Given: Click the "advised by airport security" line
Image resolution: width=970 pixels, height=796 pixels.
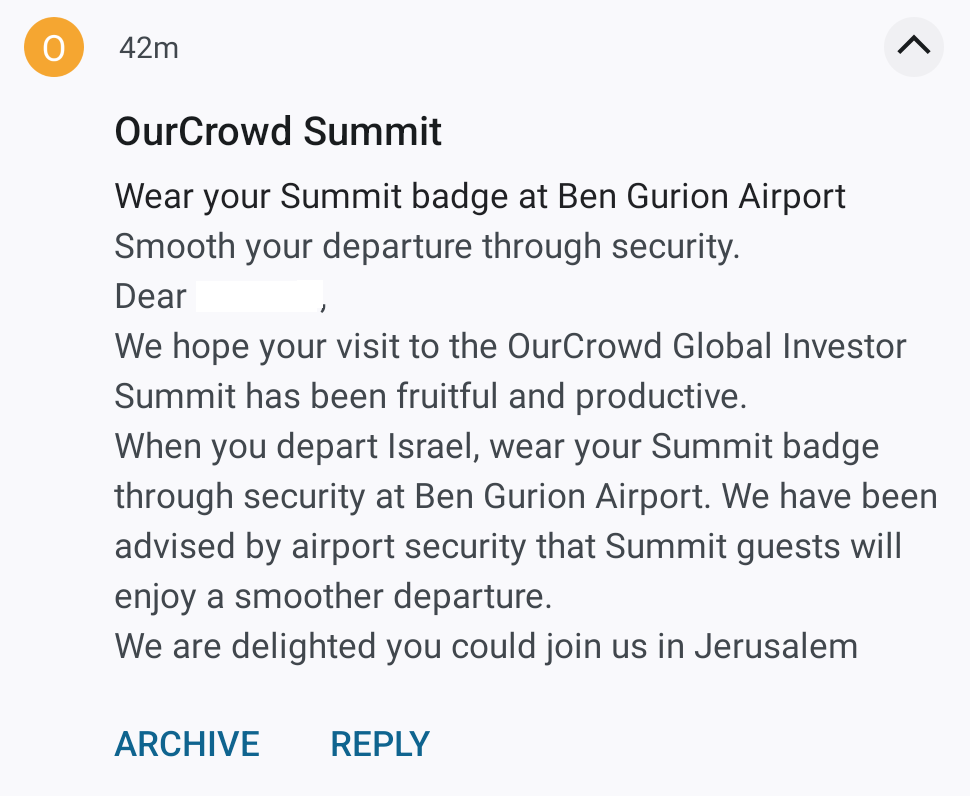Looking at the screenshot, I should pyautogui.click(x=508, y=546).
